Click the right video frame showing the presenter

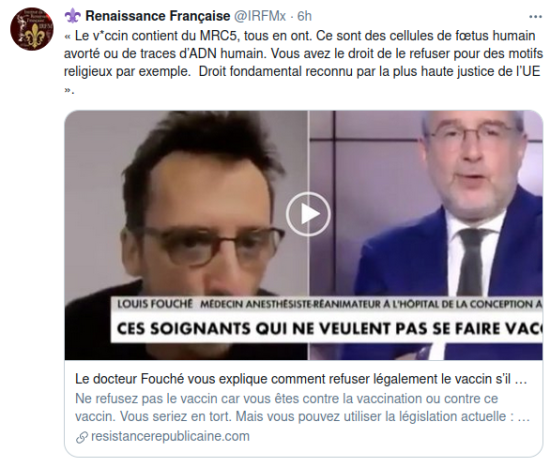(425, 235)
